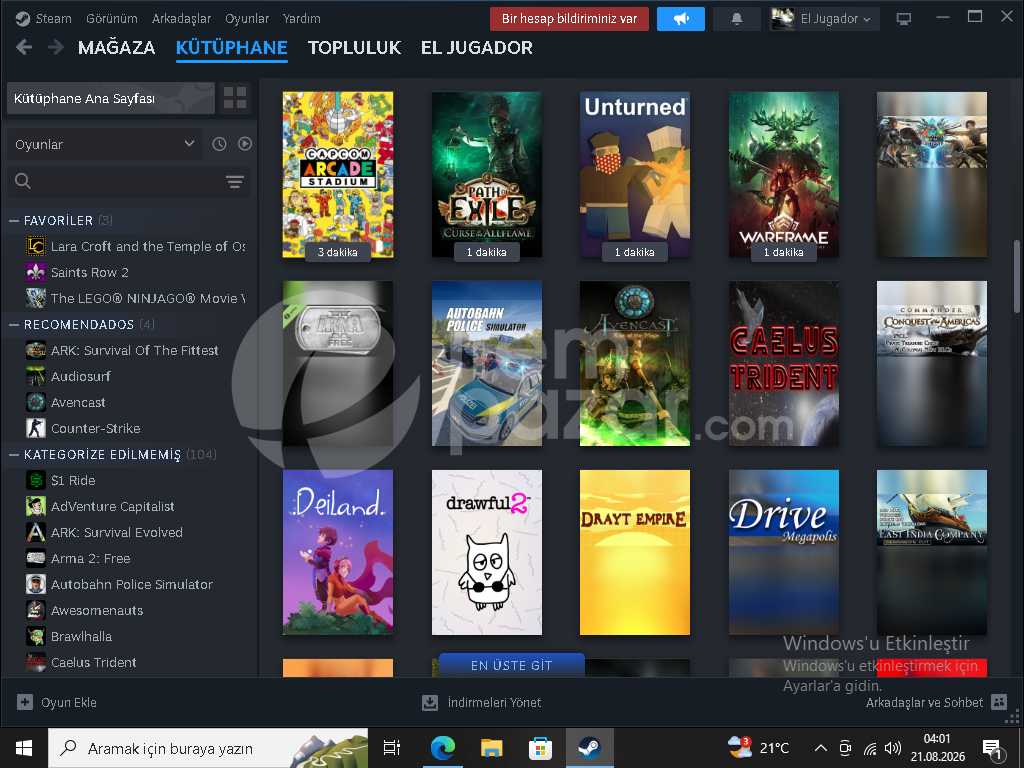
Task: Collapse the FAVORİLER category
Action: point(14,221)
